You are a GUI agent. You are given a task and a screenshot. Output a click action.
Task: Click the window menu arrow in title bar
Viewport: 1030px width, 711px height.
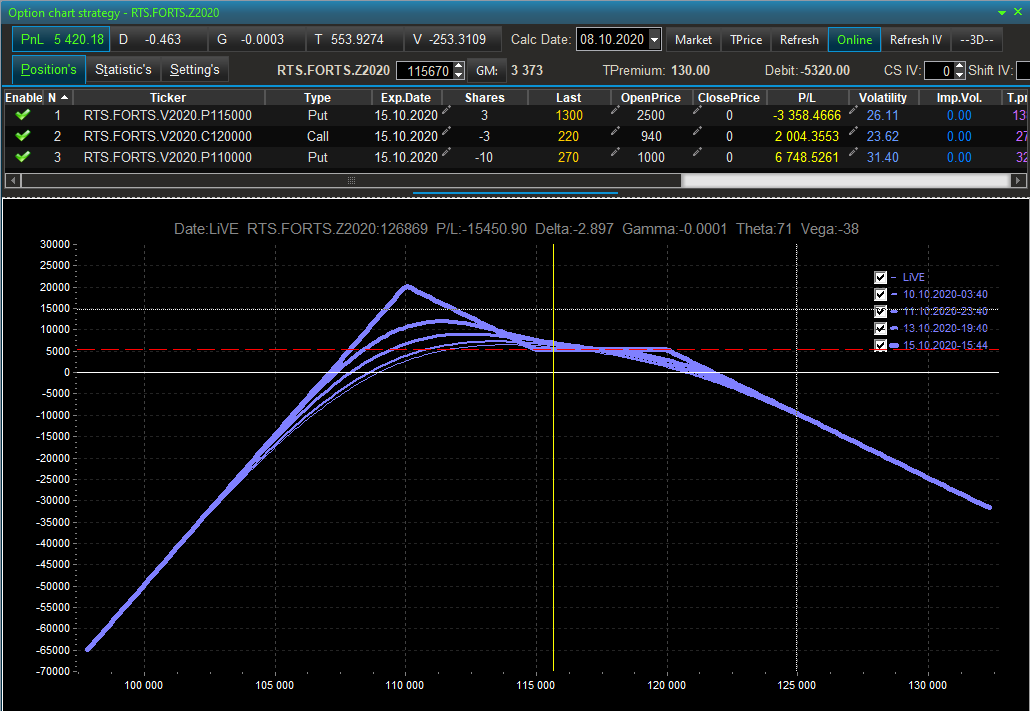(1003, 12)
